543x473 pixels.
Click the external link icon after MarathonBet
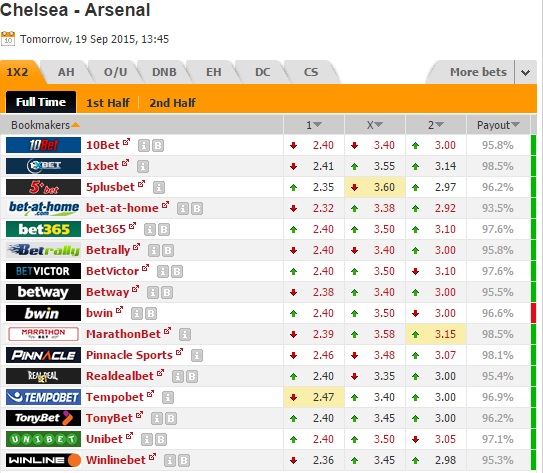coord(168,331)
